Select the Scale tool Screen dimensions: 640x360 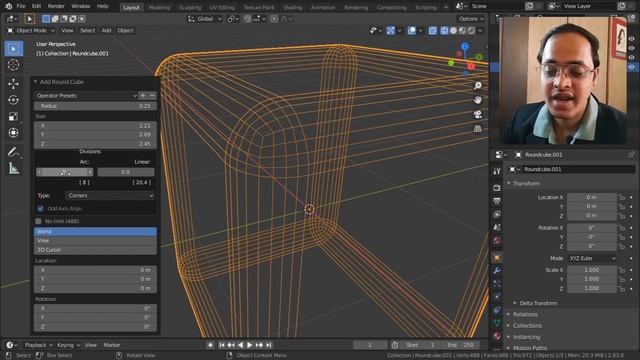coord(13,116)
